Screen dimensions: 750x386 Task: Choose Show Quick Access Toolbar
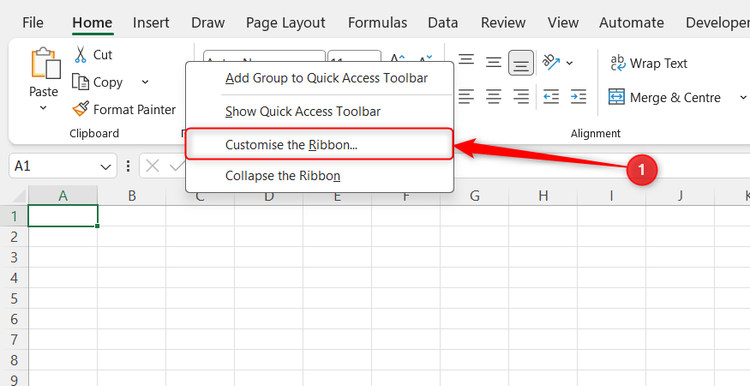click(x=320, y=111)
